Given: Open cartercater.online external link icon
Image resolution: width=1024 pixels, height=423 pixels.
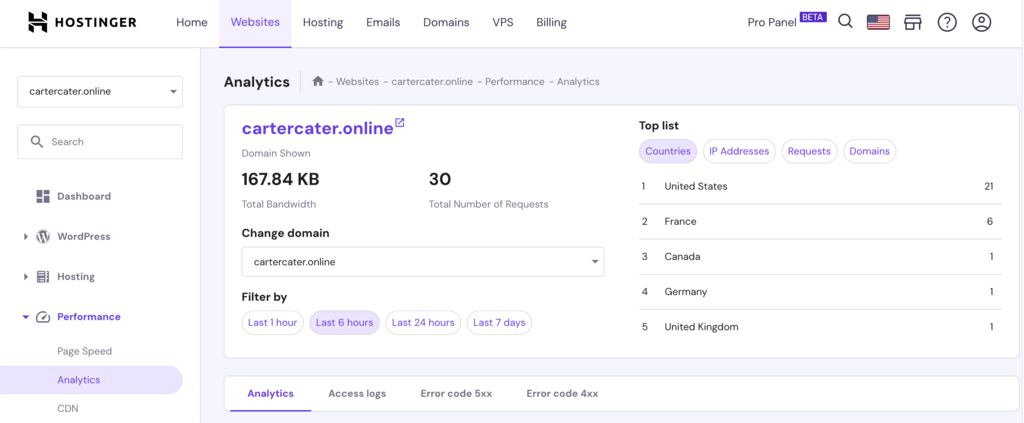Looking at the screenshot, I should pyautogui.click(x=400, y=123).
